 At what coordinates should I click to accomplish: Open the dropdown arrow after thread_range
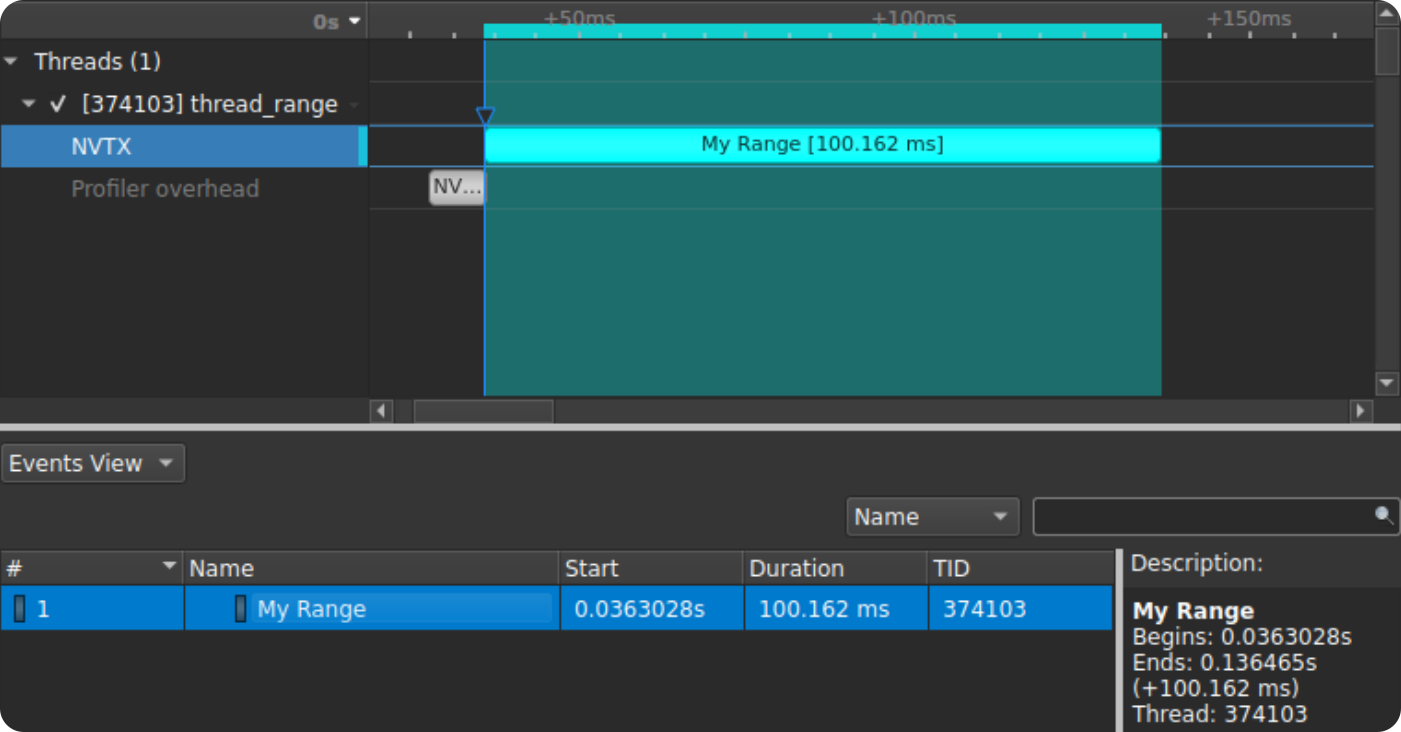pyautogui.click(x=354, y=105)
